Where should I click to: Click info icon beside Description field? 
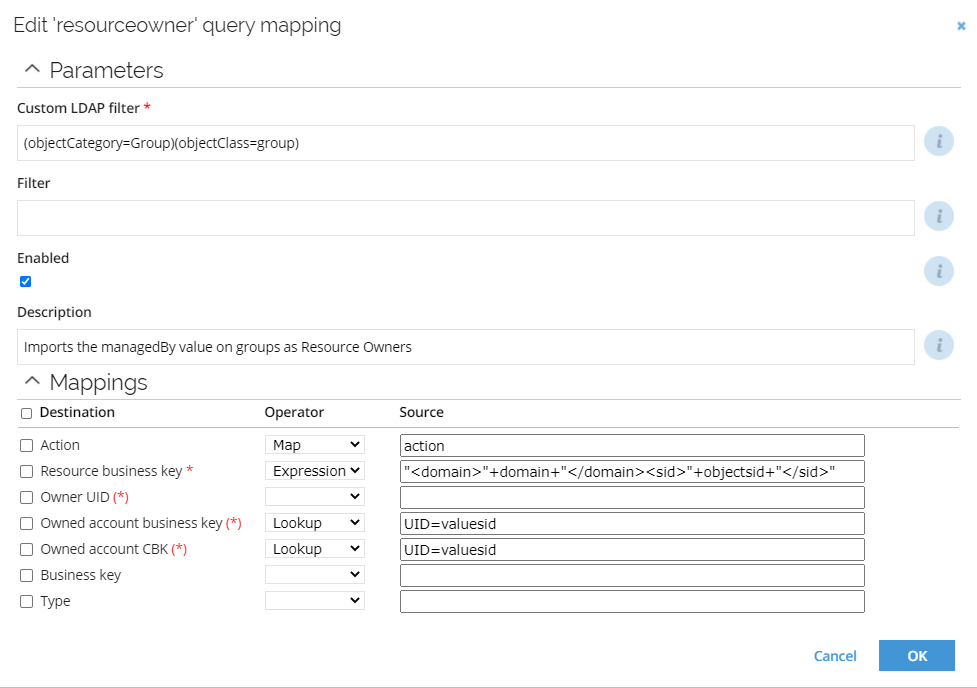click(938, 345)
